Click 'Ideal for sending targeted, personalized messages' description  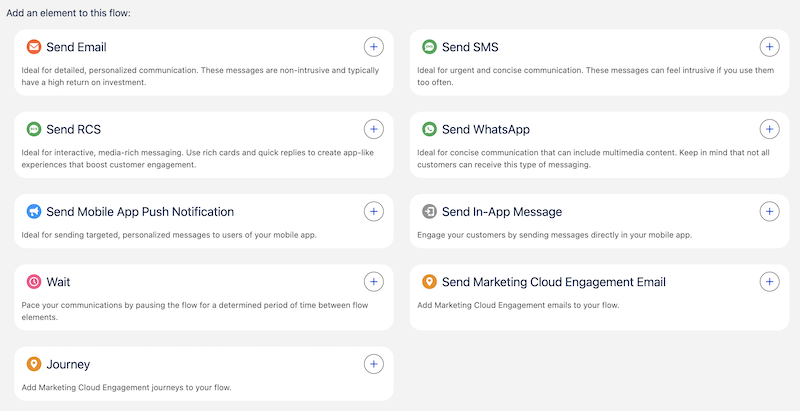click(x=169, y=235)
